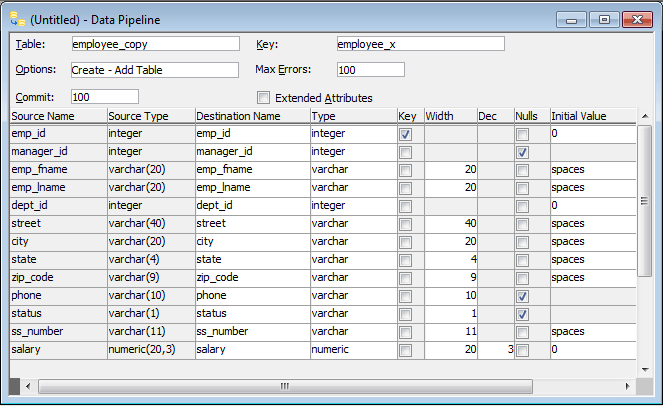Screen dimensions: 663x406
Task: Click the Destination Name column header
Action: pos(251,116)
